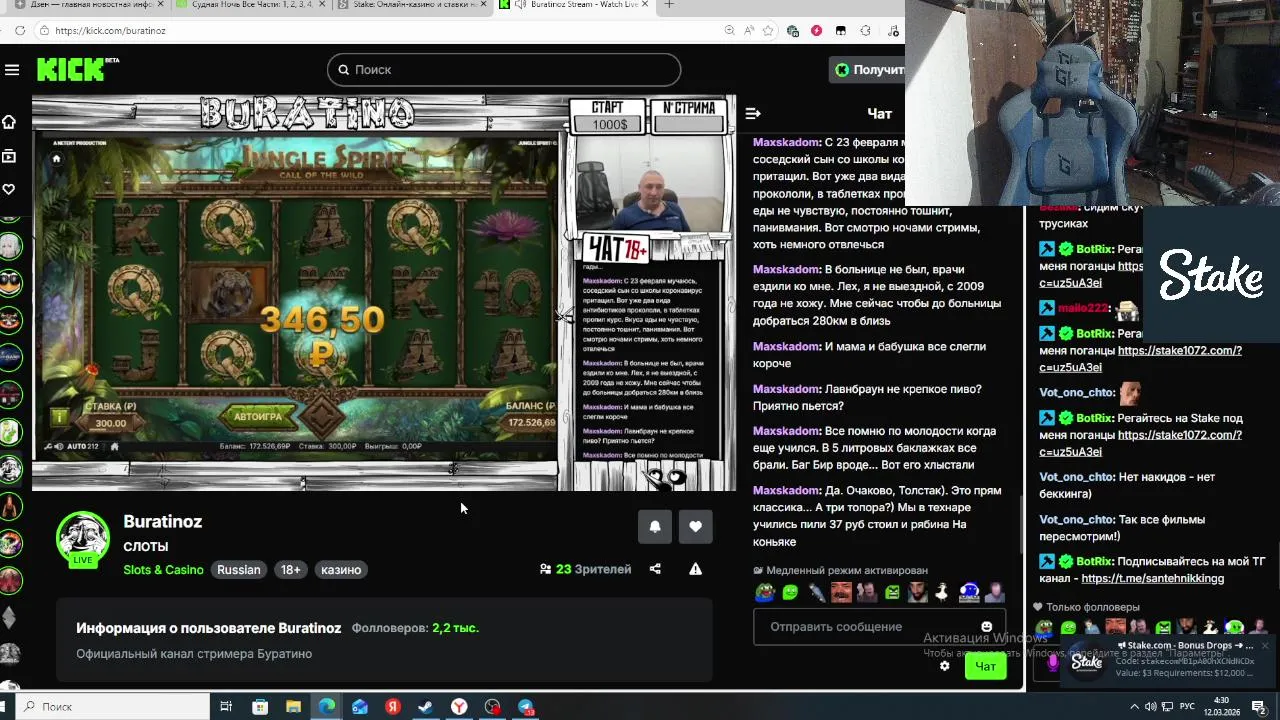
Task: Open Yandex Browser from the taskbar
Action: tap(459, 706)
